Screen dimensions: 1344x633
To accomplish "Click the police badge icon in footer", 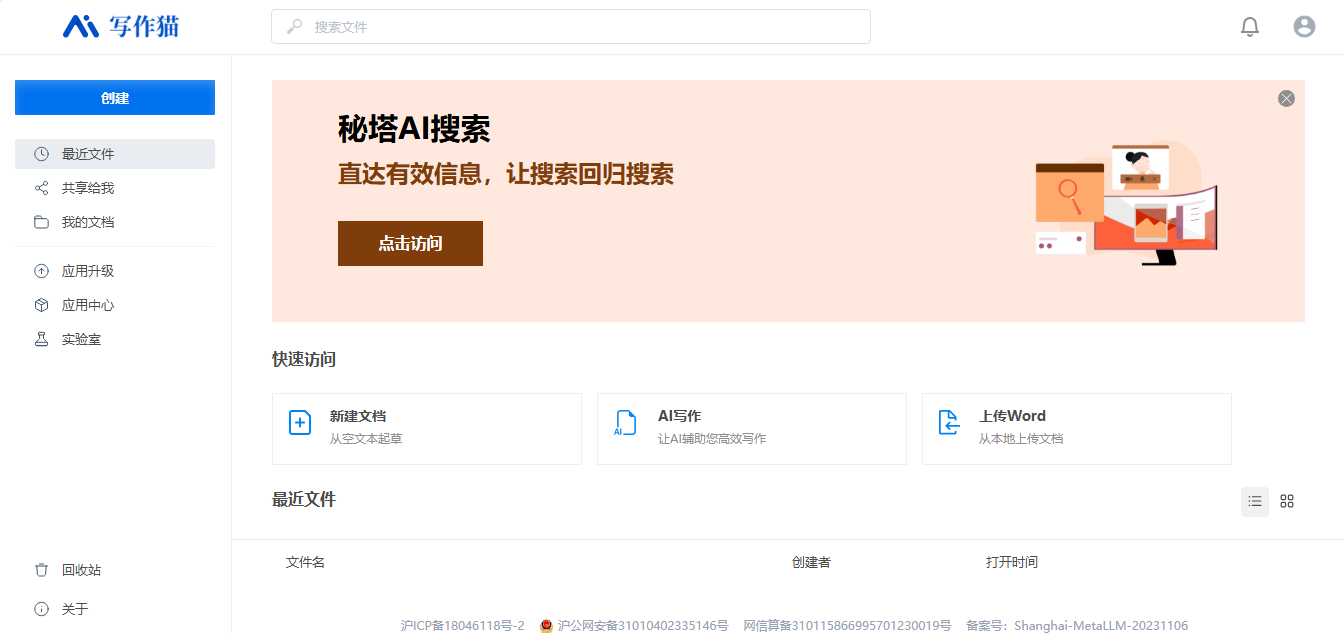I will point(546,626).
